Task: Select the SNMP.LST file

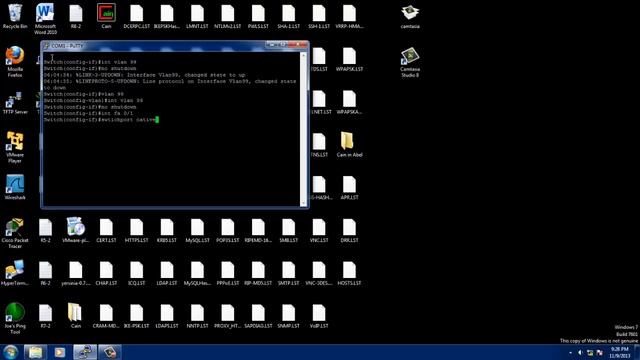Action: click(x=289, y=316)
